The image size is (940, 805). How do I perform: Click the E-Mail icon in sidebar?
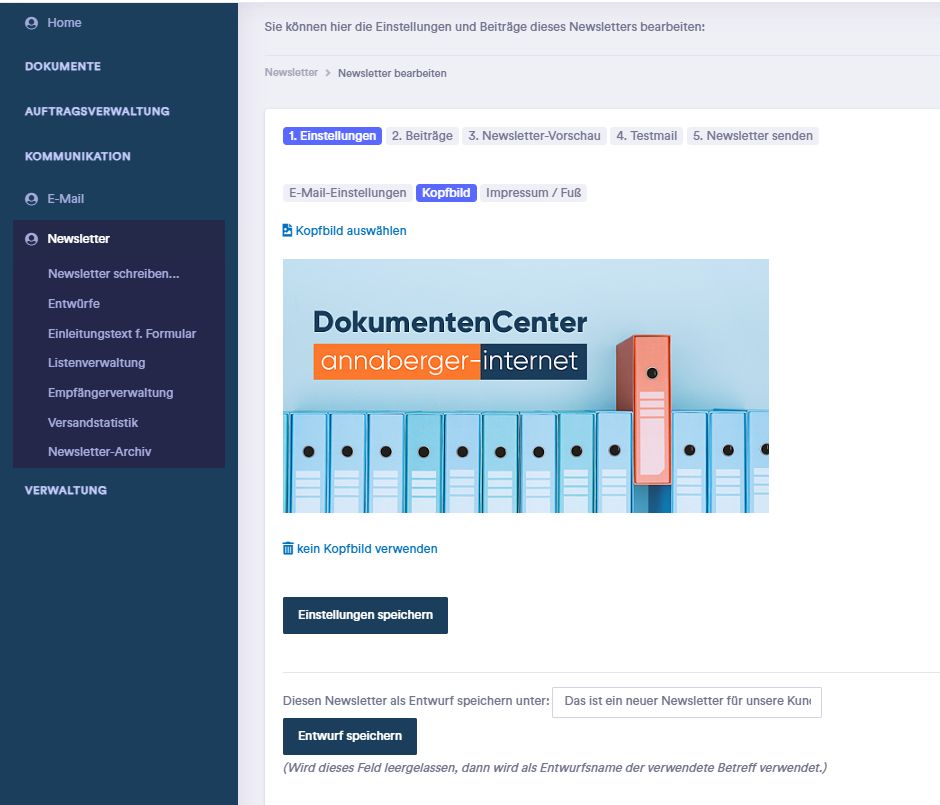31,199
